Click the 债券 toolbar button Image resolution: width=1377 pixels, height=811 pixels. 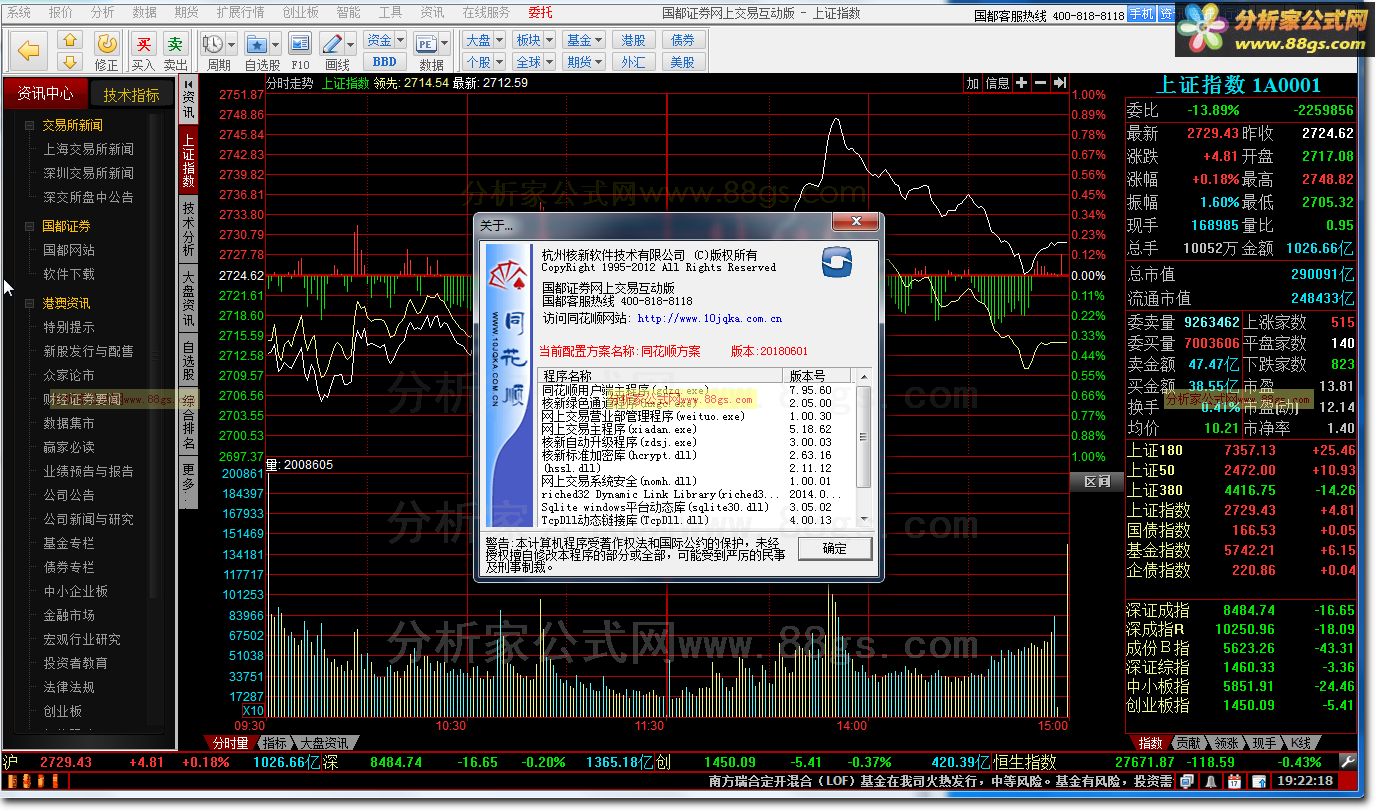point(683,41)
